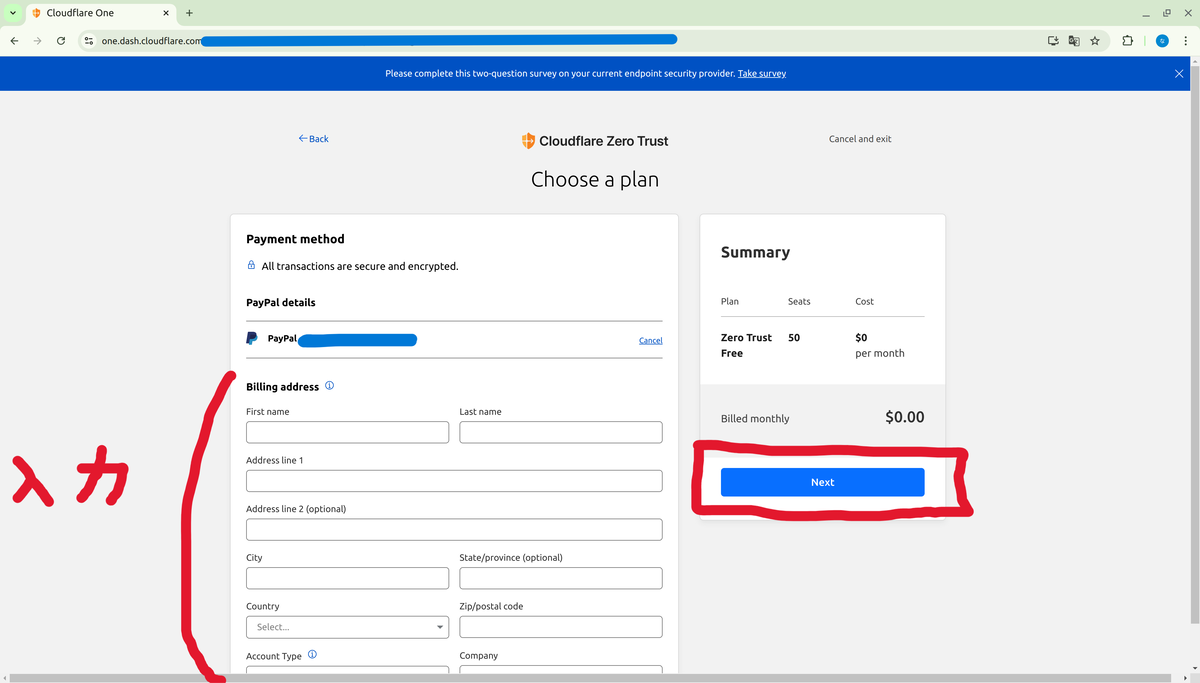Click the Summary heading
The image size is (1200, 683).
[755, 252]
